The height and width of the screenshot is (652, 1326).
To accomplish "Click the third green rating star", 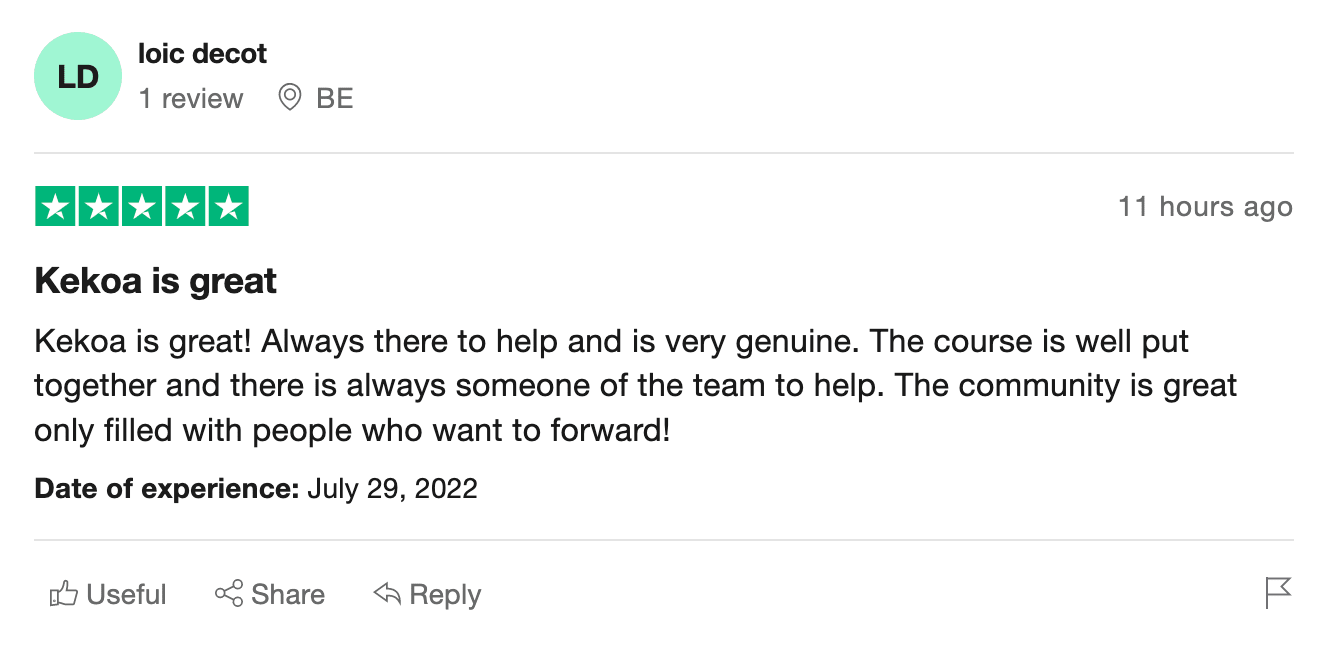I will pos(142,207).
